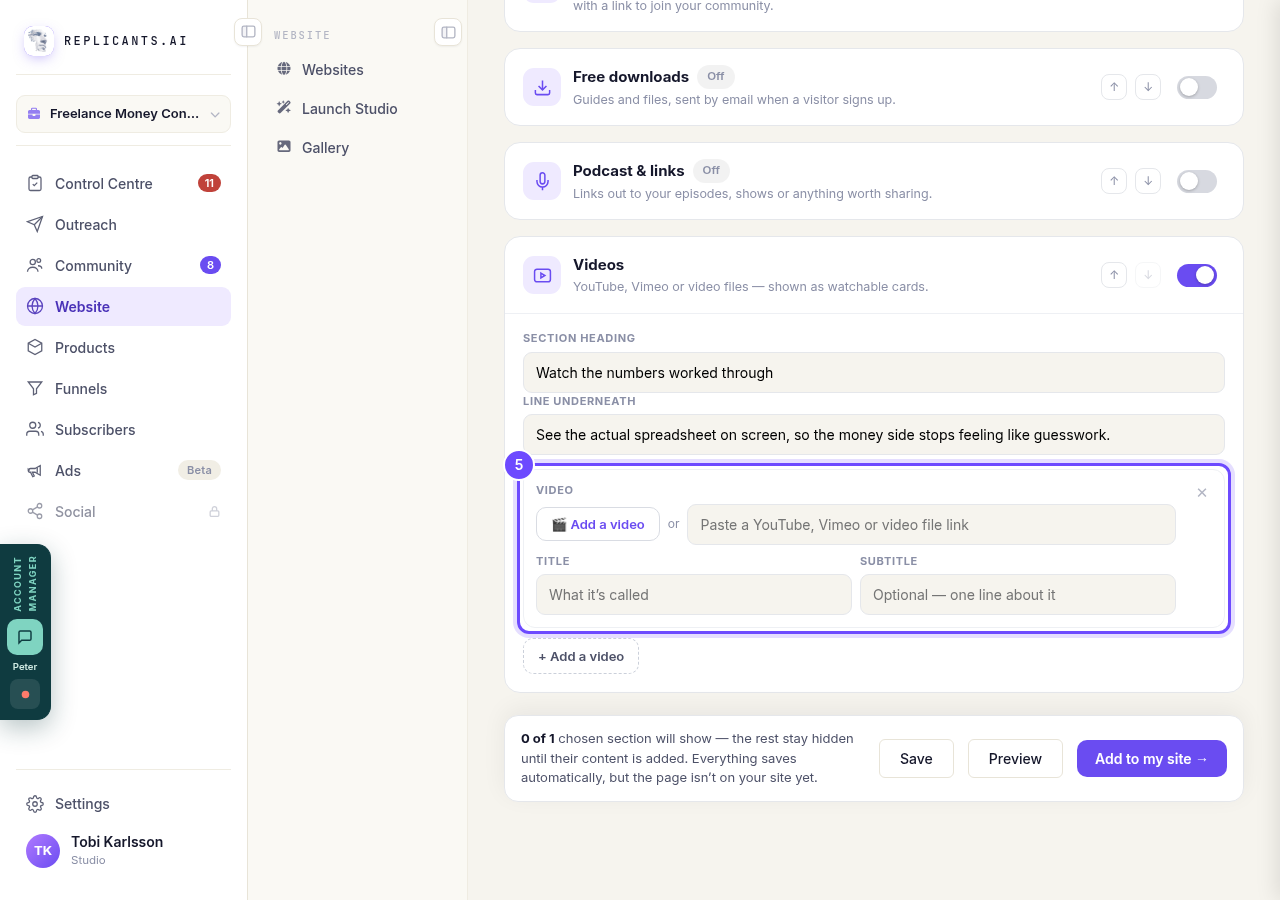Click Add to my site button
Viewport: 1280px width, 900px height.
1152,759
